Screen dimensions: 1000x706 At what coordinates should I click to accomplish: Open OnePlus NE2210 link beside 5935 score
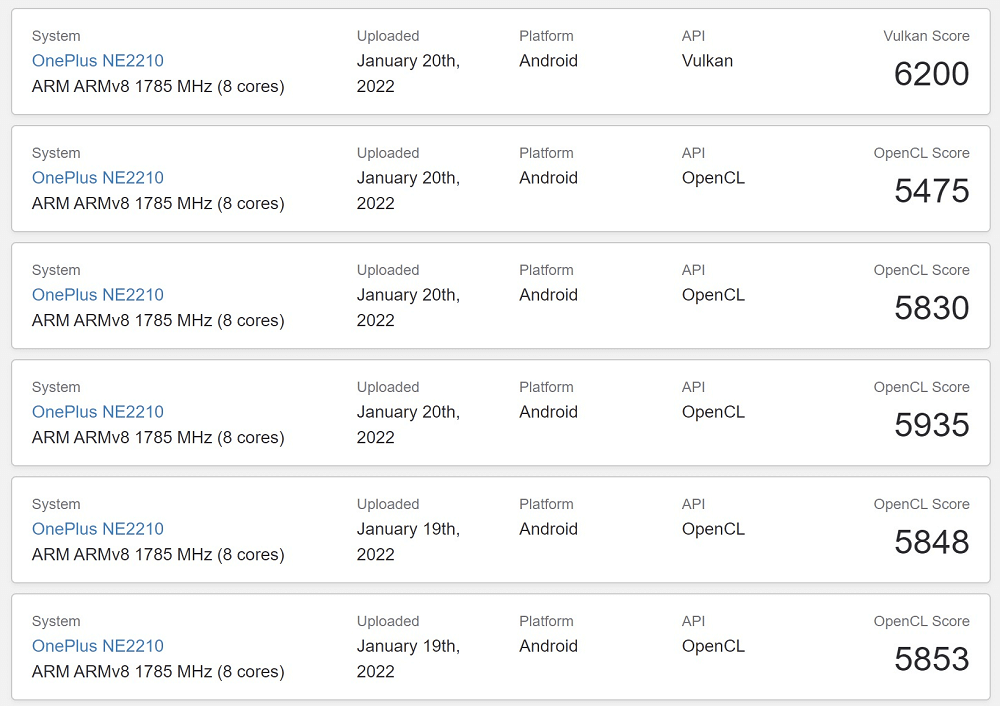tap(98, 412)
